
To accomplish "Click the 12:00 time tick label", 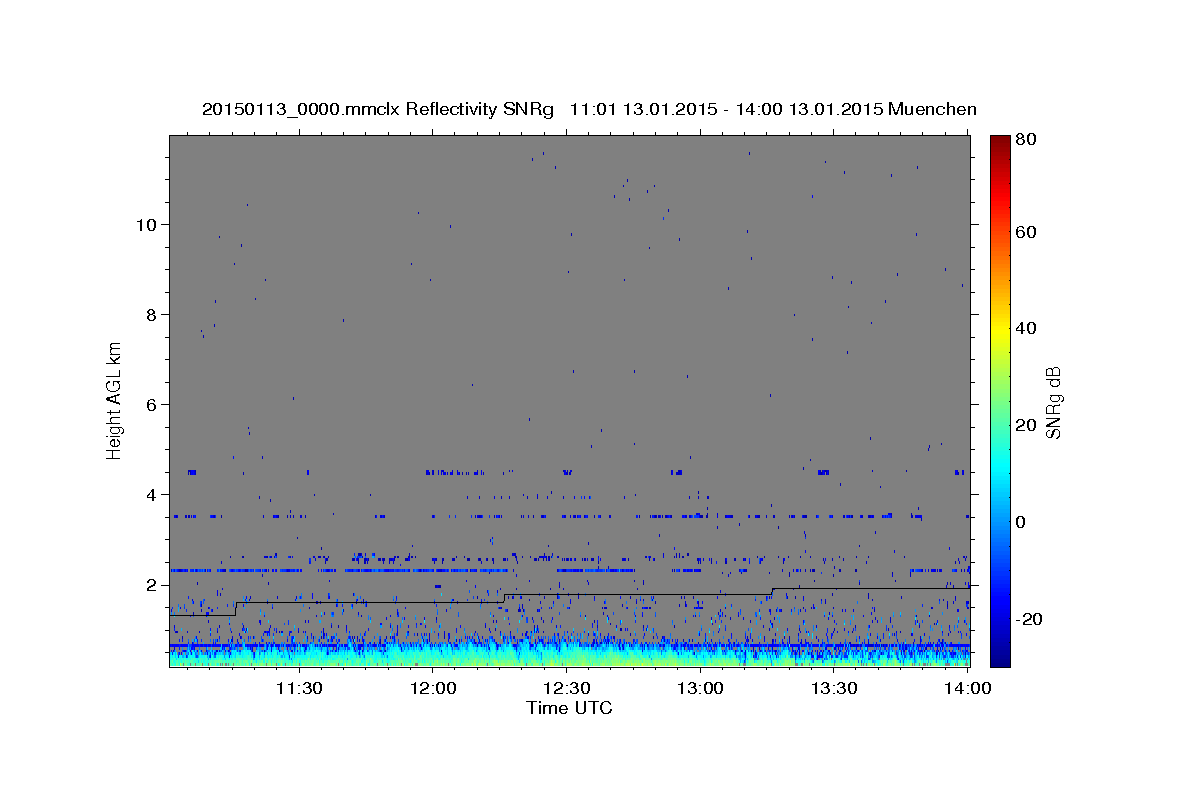I will point(433,689).
